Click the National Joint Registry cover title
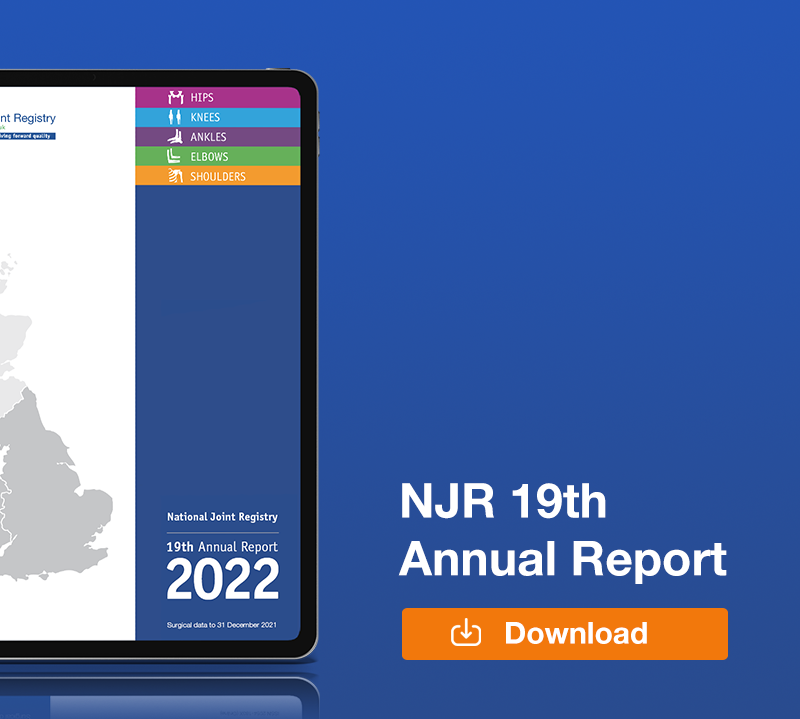Image resolution: width=800 pixels, height=719 pixels. pos(222,517)
